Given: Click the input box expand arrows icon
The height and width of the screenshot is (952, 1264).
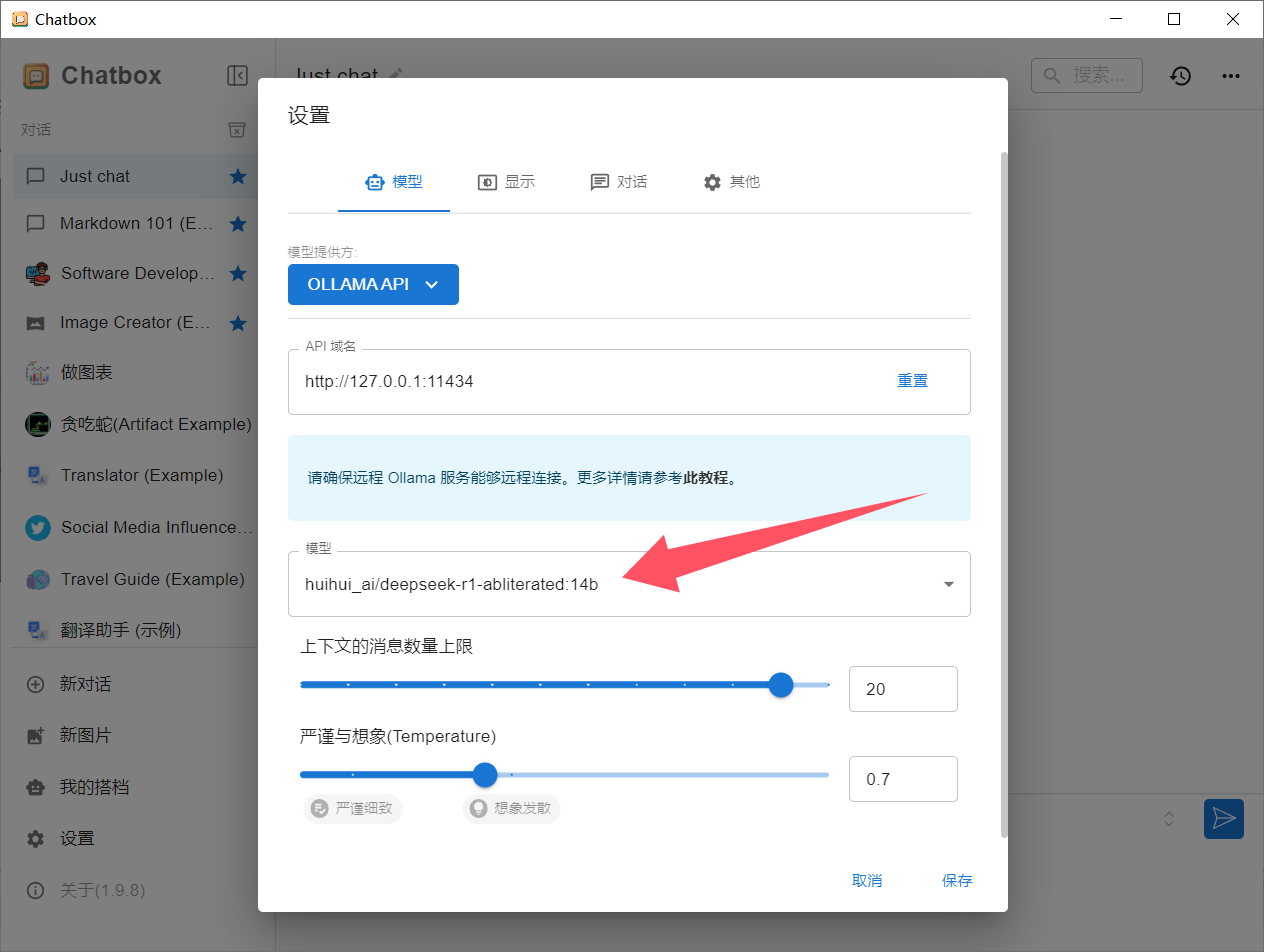Looking at the screenshot, I should point(1168,819).
